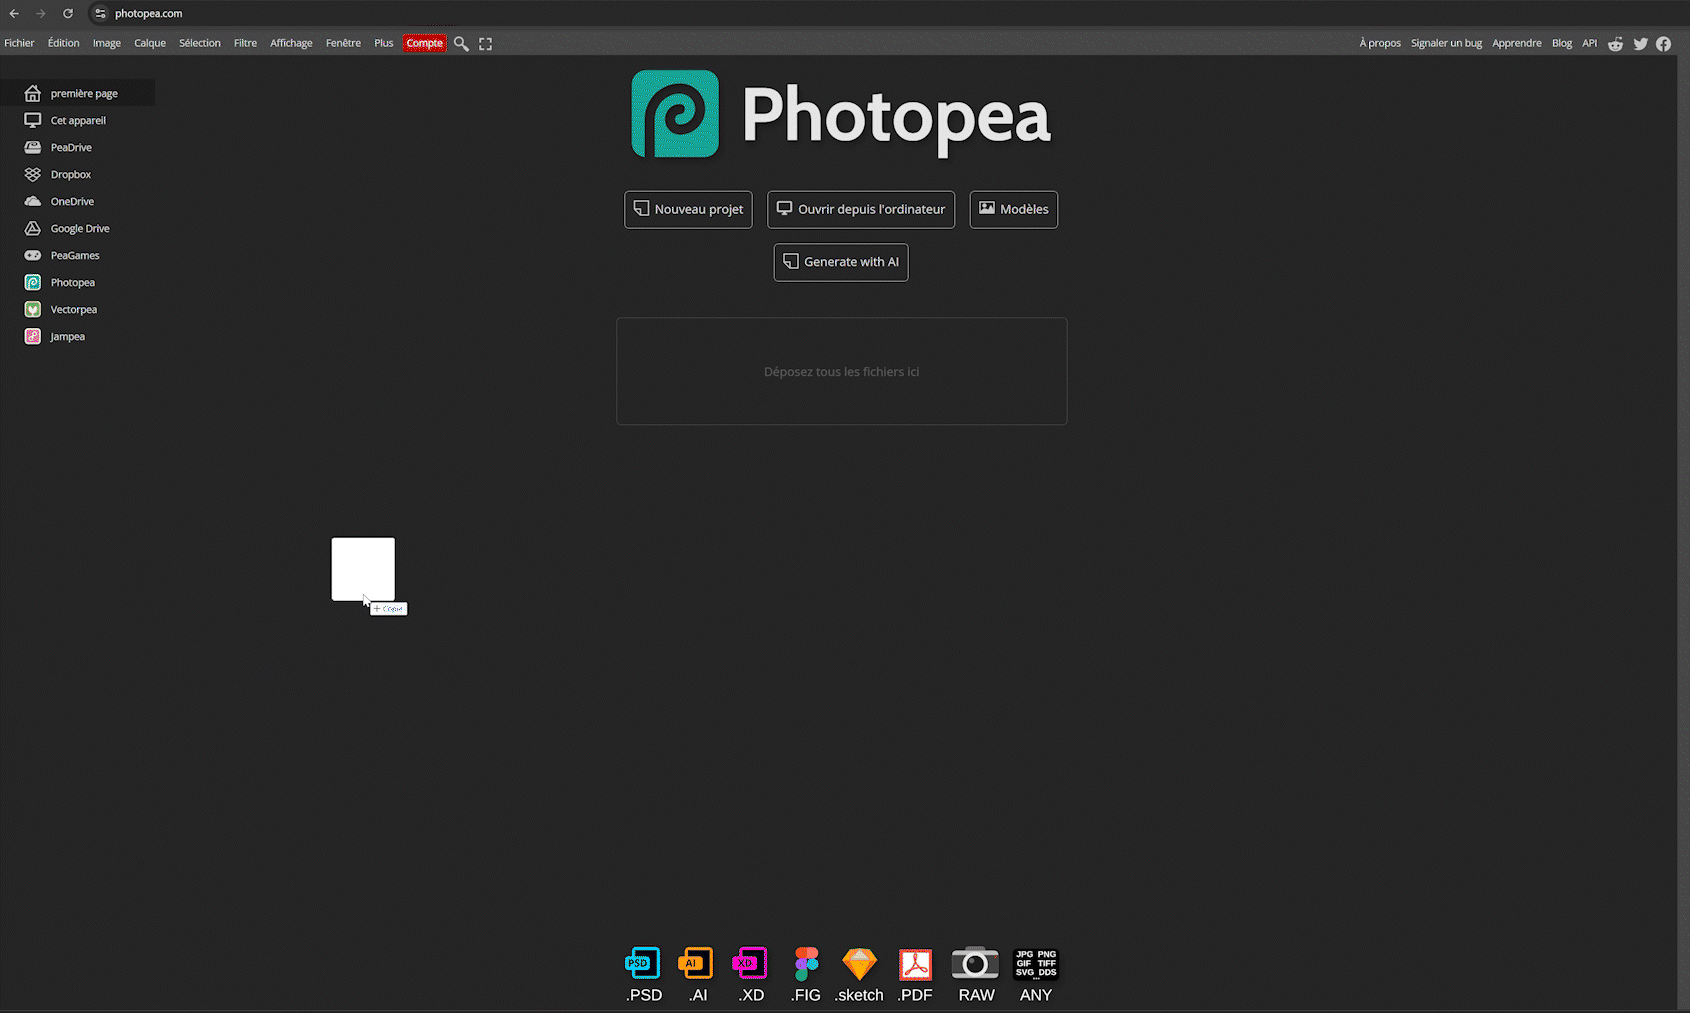Viewport: 1690px width, 1013px height.
Task: Open the Twitter icon link
Action: (1640, 44)
